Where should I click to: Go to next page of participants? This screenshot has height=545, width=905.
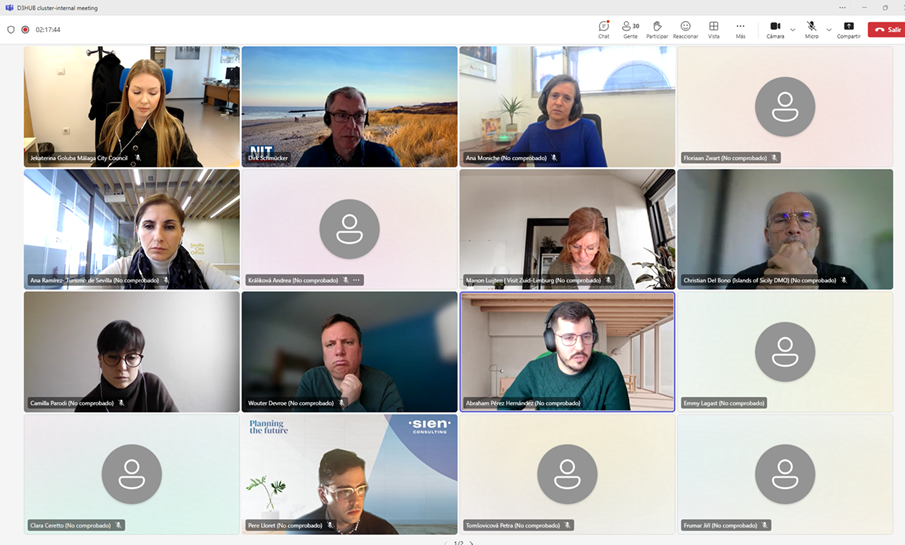point(472,543)
